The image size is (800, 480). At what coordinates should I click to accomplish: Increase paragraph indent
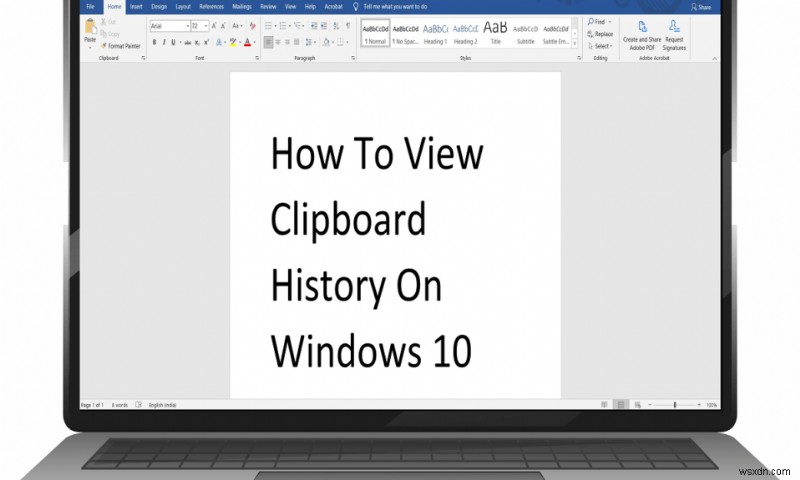click(x=324, y=26)
